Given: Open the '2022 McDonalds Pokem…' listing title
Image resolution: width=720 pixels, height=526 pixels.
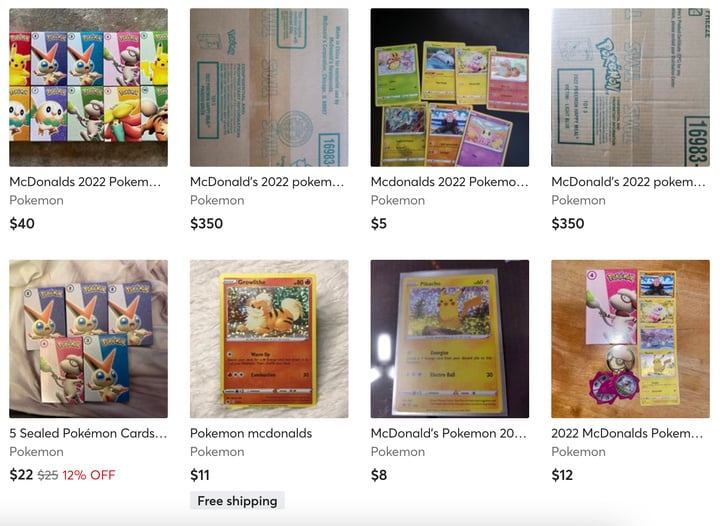Looking at the screenshot, I should (627, 433).
